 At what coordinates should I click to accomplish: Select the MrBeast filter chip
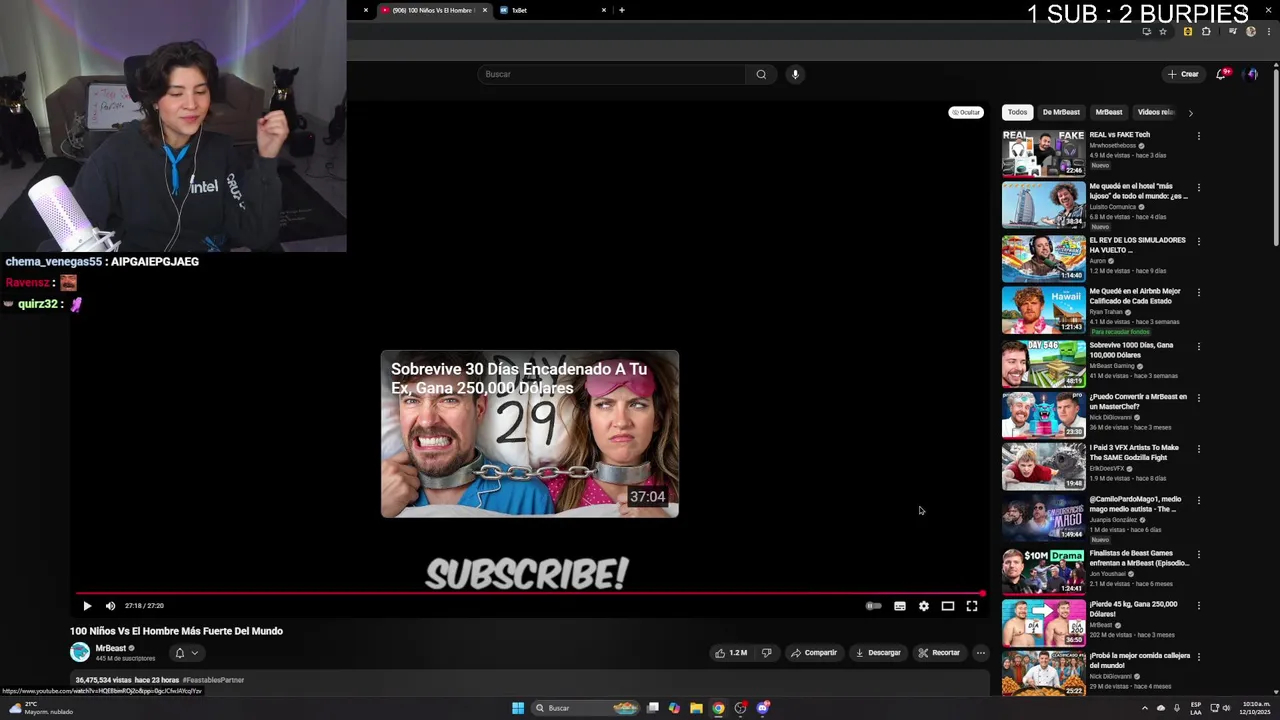click(1109, 112)
